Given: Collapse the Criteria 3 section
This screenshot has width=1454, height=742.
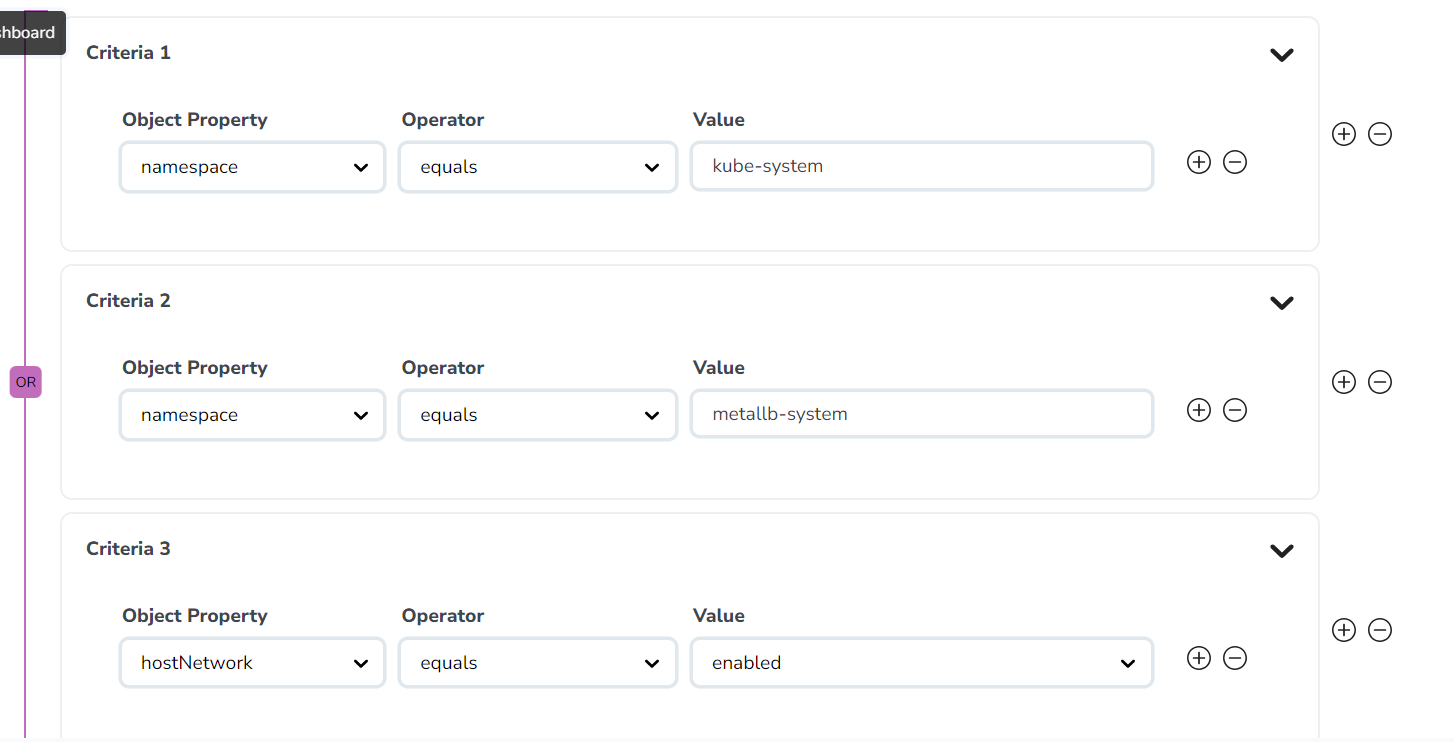Looking at the screenshot, I should point(1281,551).
